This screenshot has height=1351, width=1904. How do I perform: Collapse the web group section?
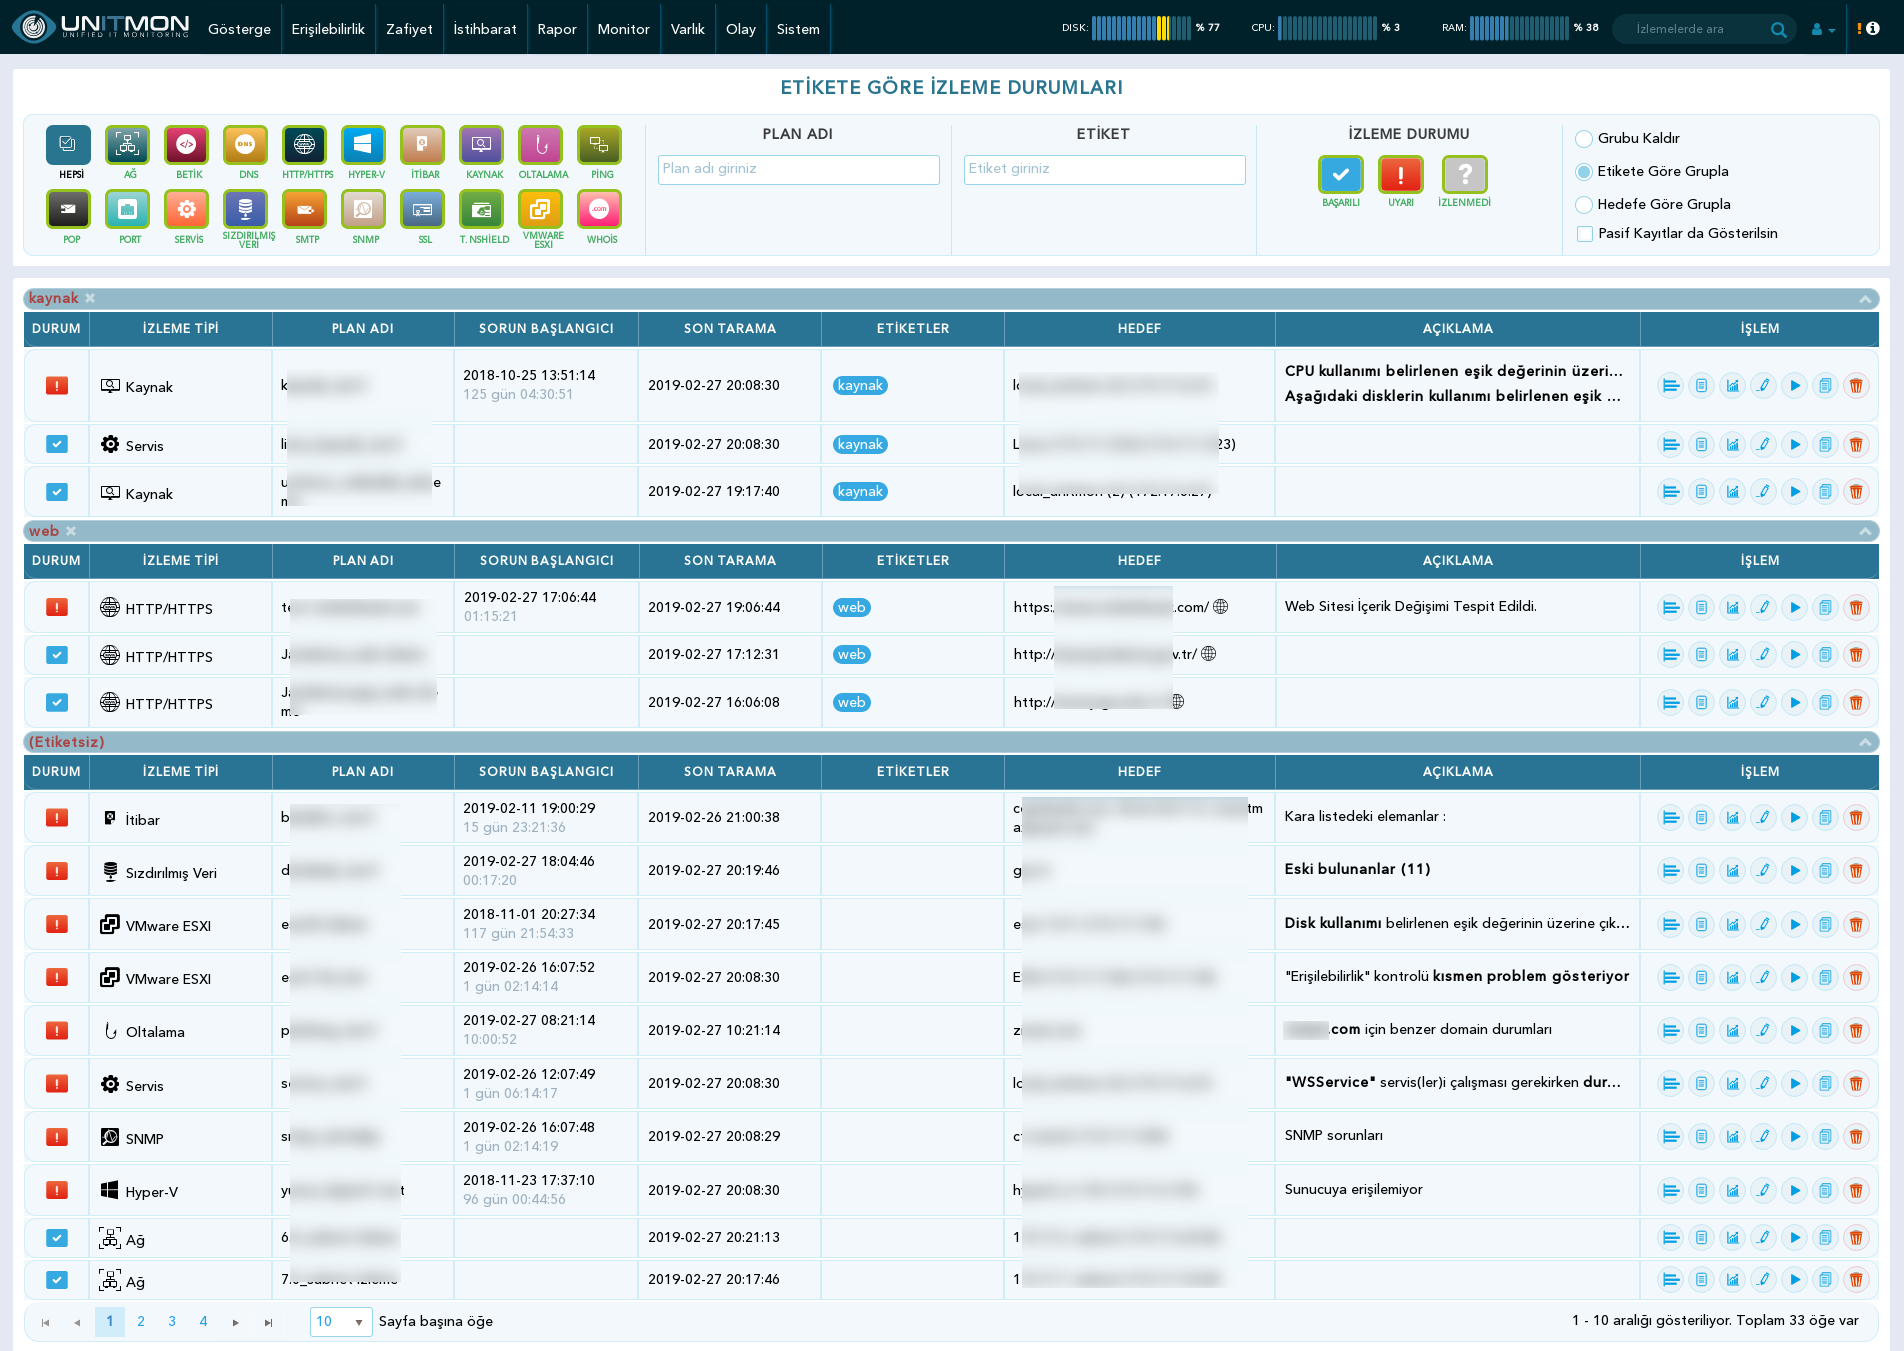[1865, 531]
